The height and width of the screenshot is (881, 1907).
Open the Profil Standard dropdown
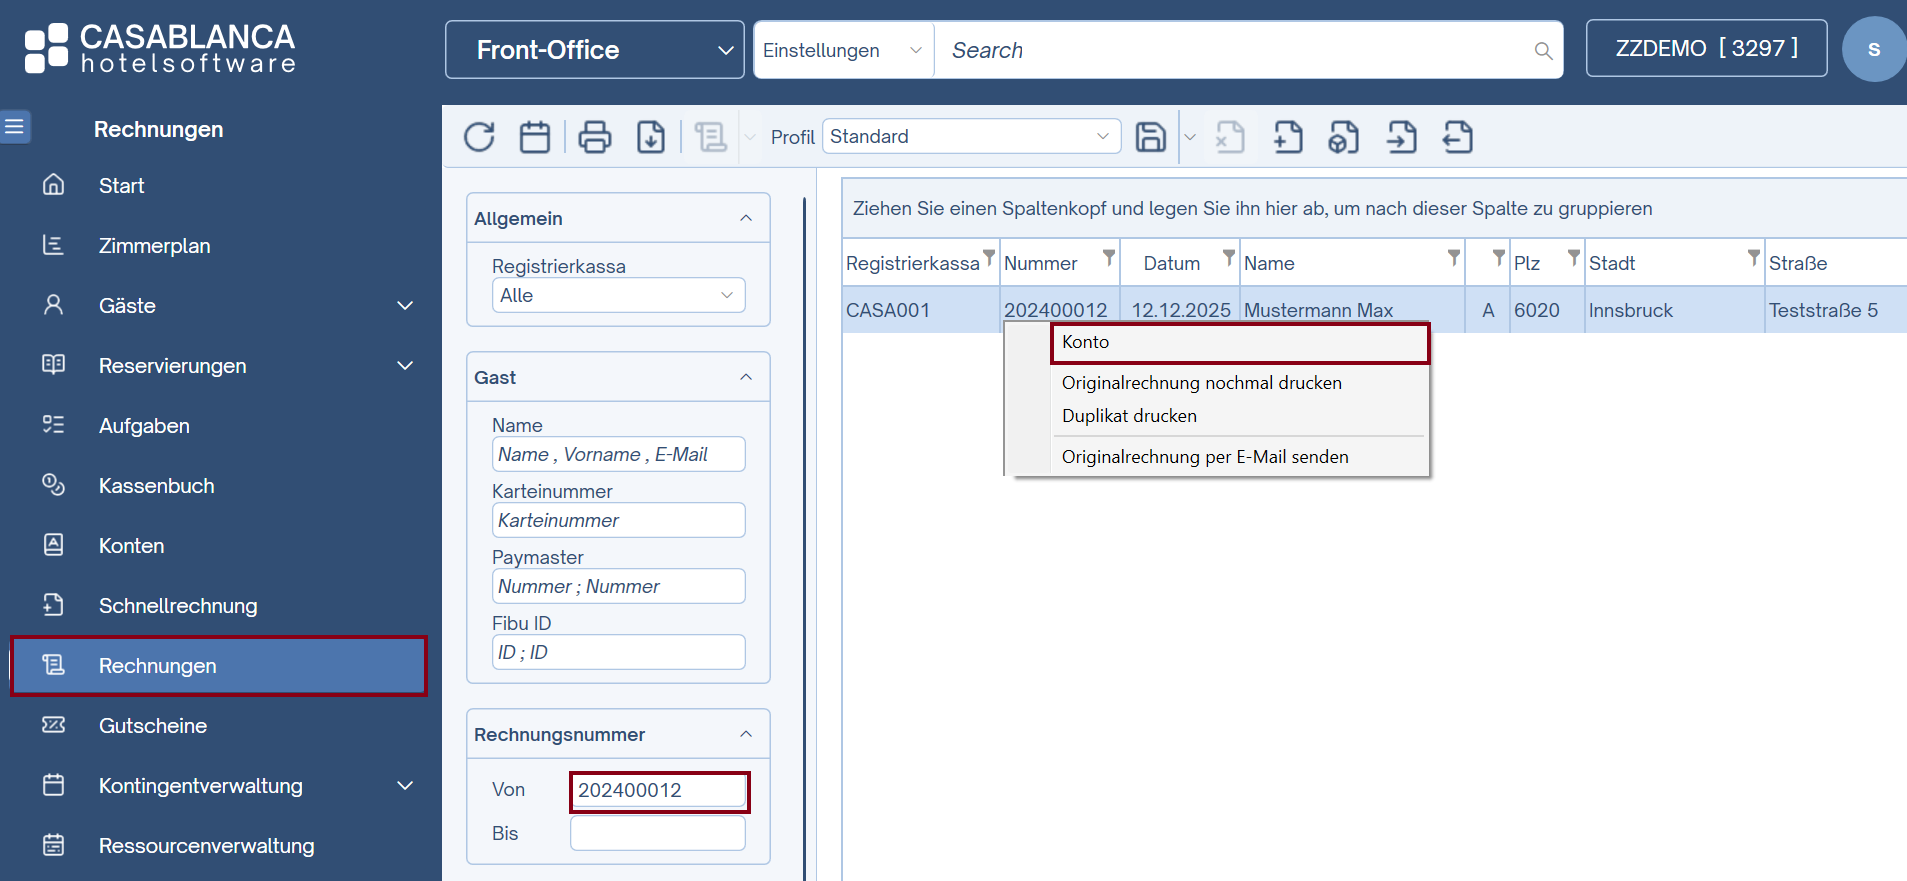970,137
